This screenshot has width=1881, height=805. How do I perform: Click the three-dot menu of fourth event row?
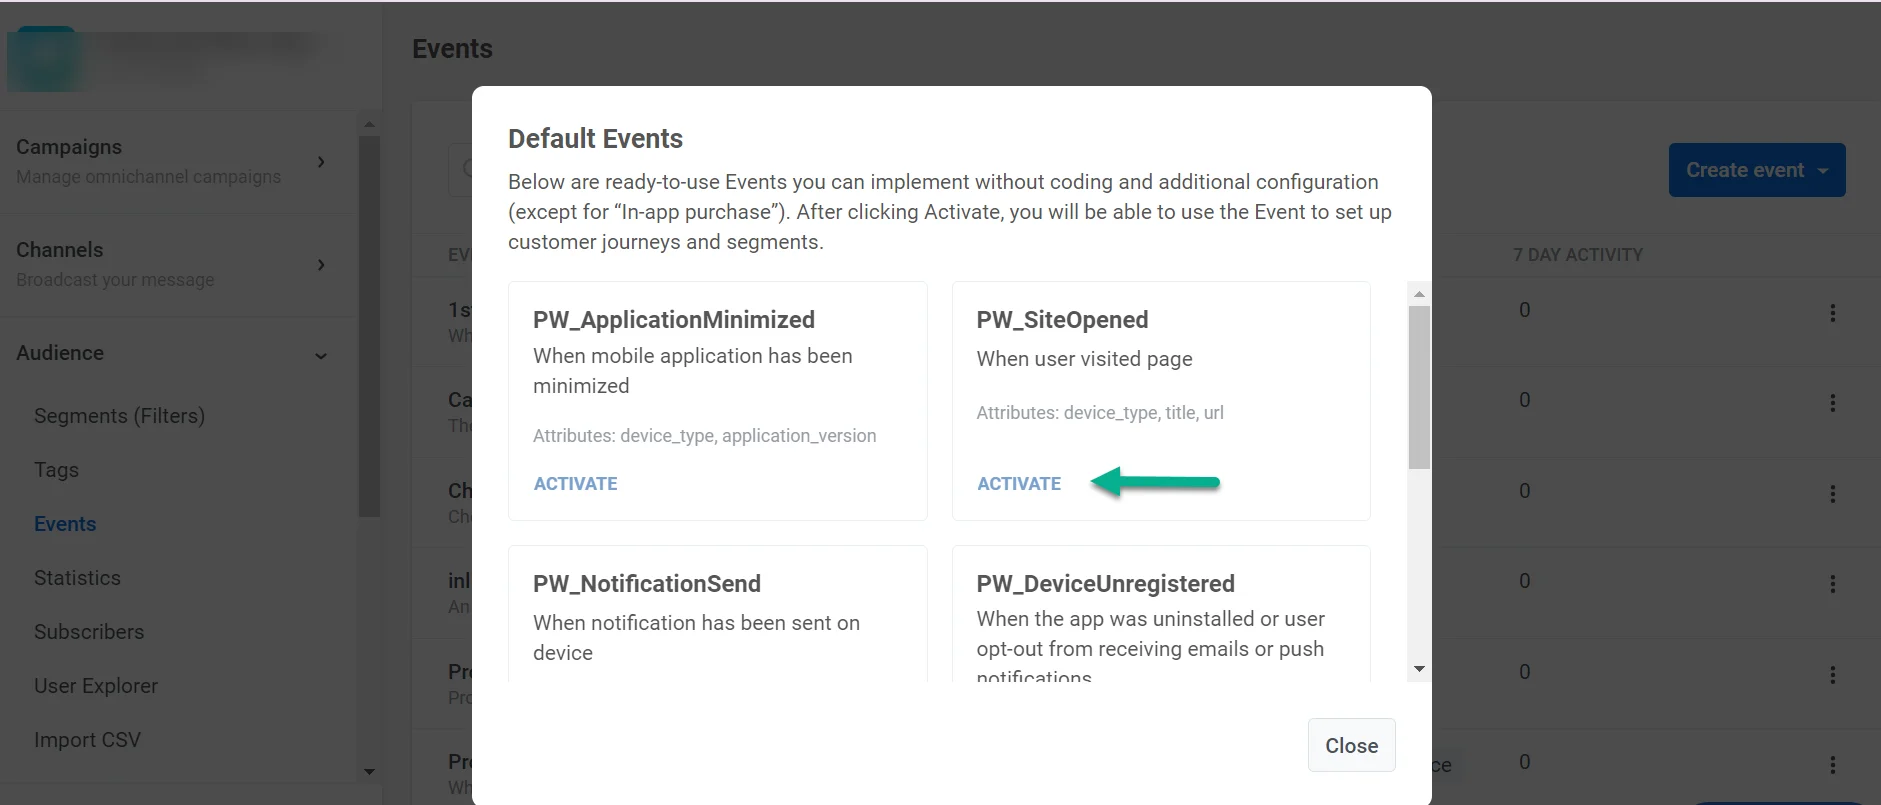point(1832,584)
